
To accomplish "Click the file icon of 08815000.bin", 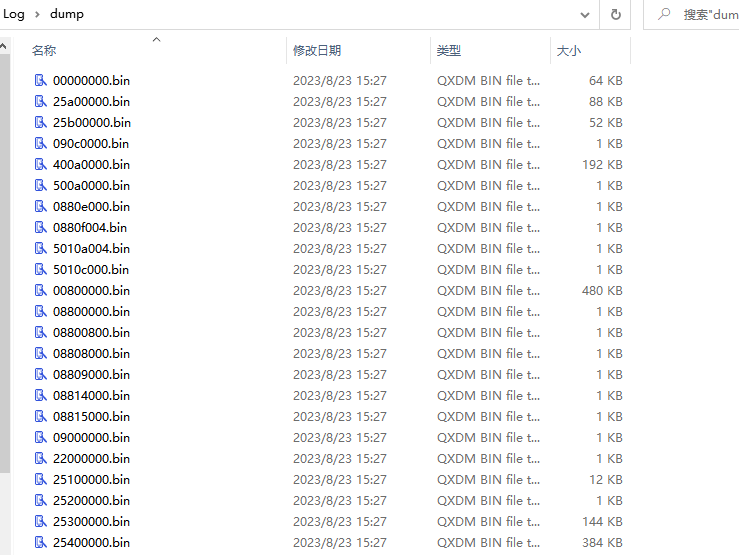I will tap(41, 417).
